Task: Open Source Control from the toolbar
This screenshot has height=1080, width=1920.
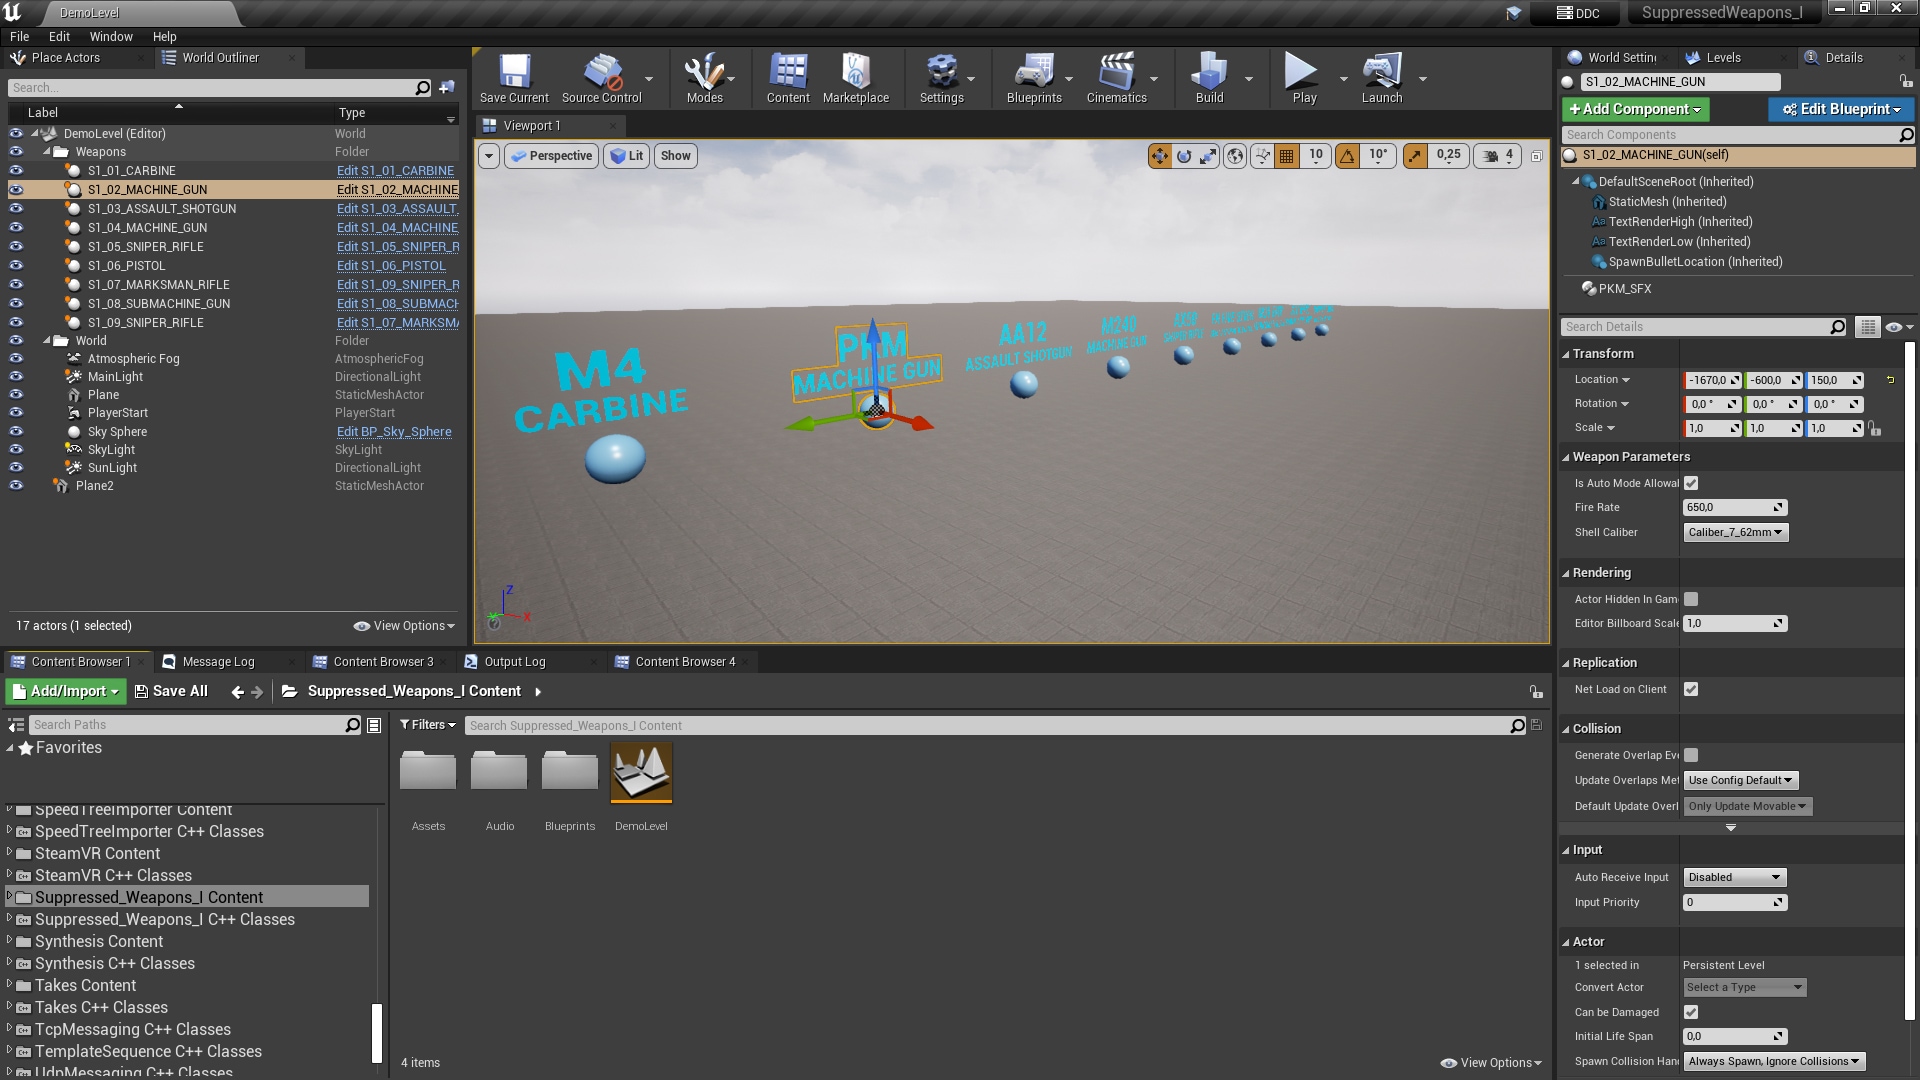Action: coord(601,78)
